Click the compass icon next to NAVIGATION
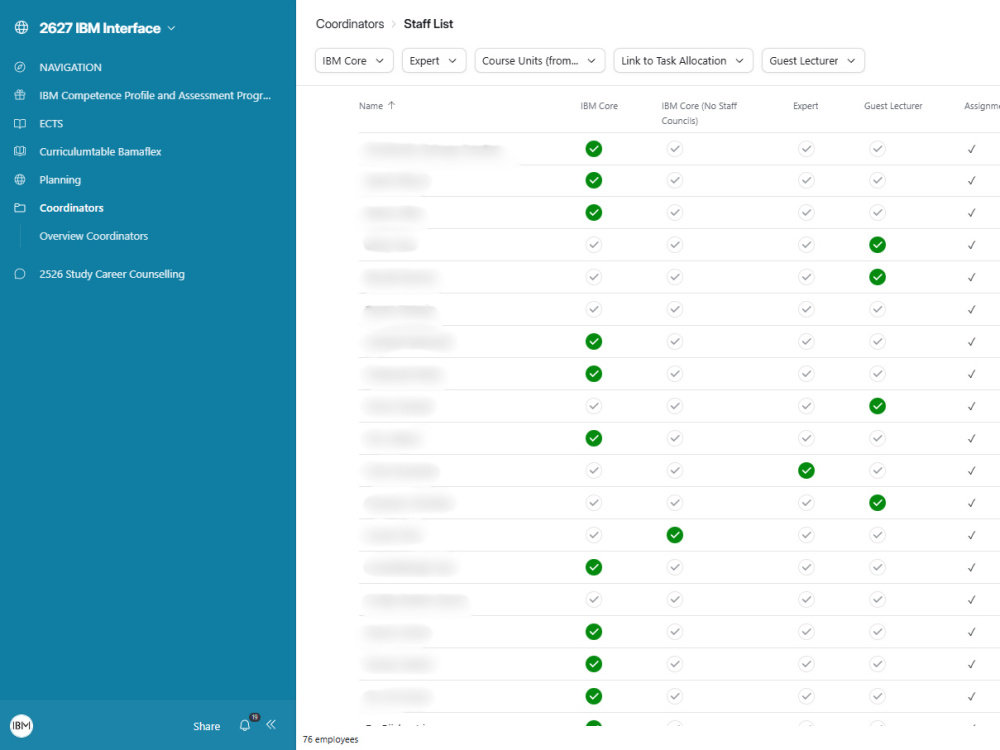 coord(20,67)
